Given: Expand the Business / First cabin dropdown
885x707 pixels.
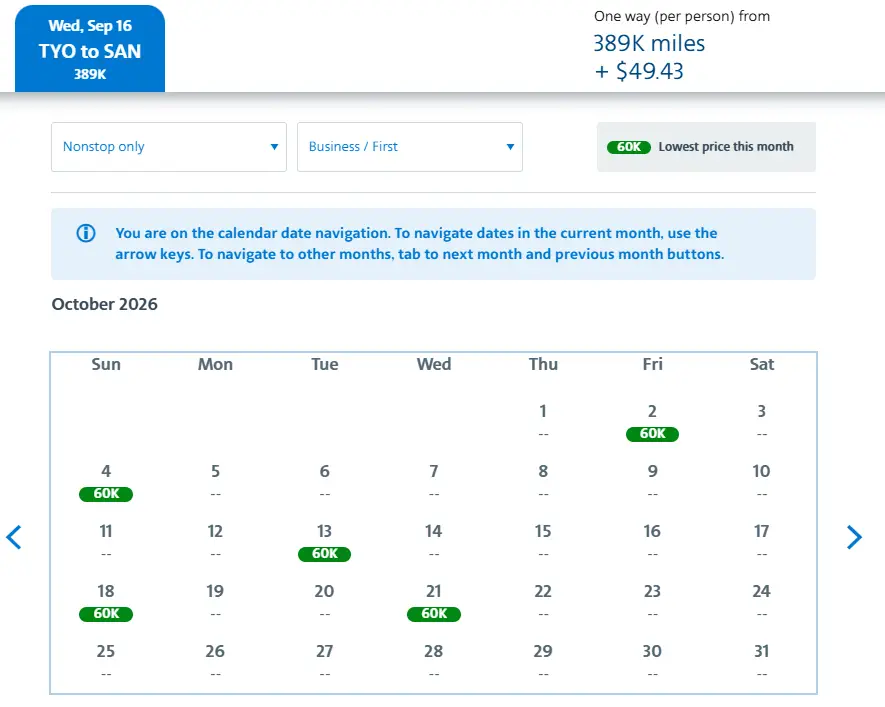Looking at the screenshot, I should coord(409,147).
